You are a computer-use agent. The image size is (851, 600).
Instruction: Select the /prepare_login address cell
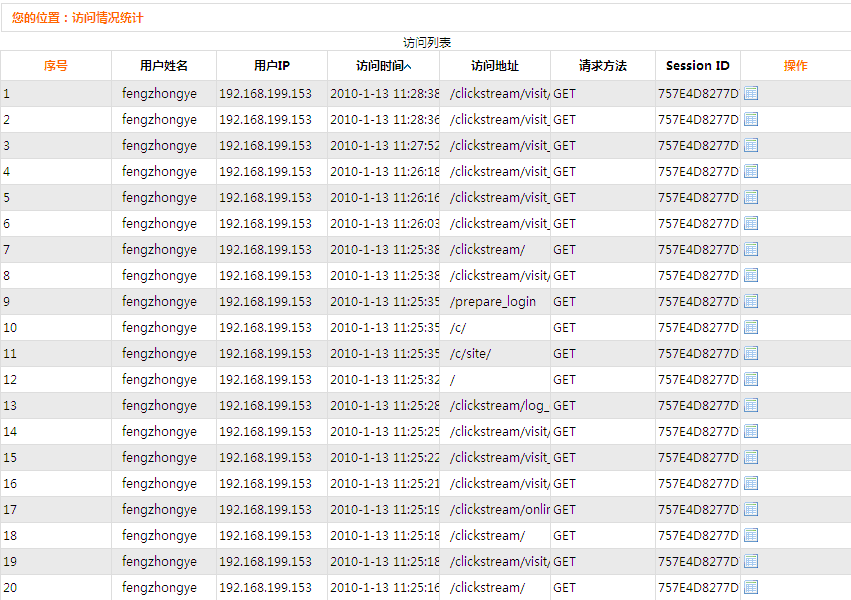point(493,301)
